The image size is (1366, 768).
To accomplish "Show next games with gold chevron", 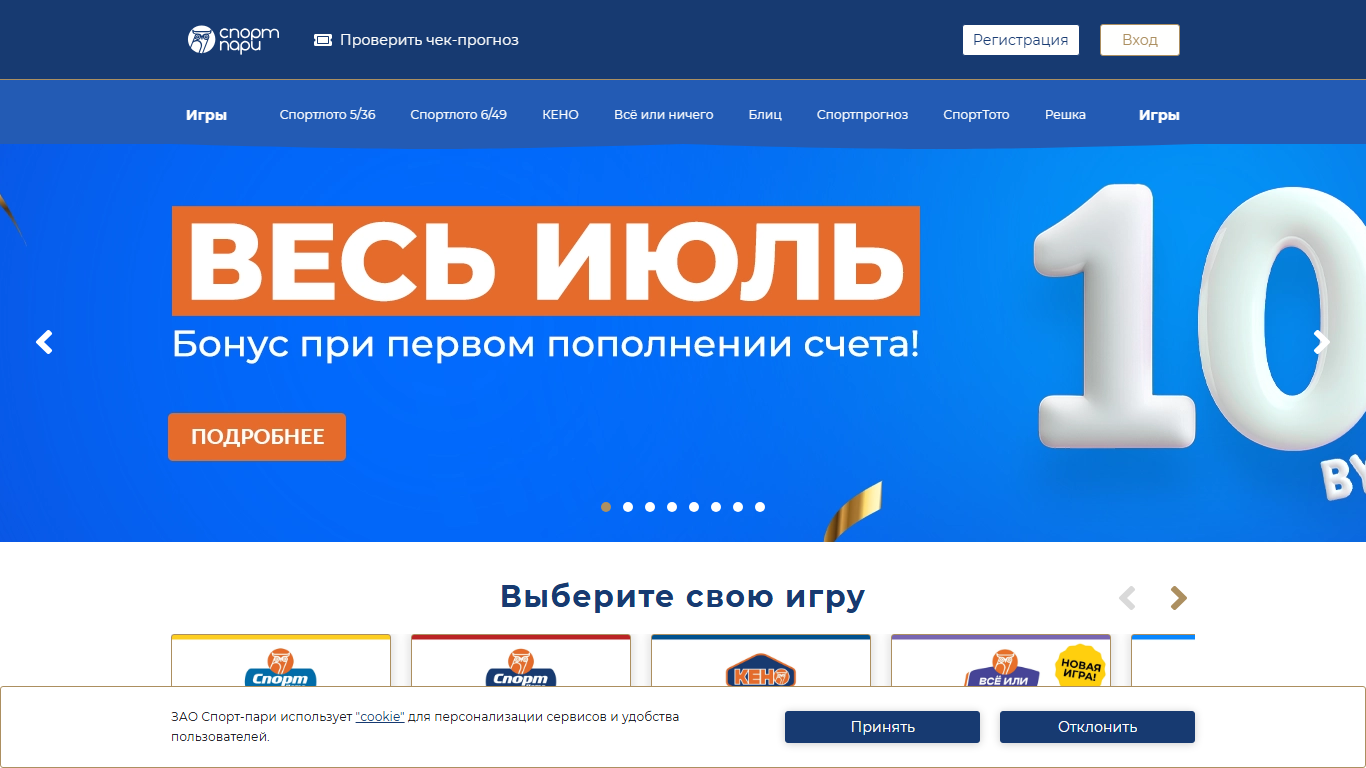I will pos(1179,598).
